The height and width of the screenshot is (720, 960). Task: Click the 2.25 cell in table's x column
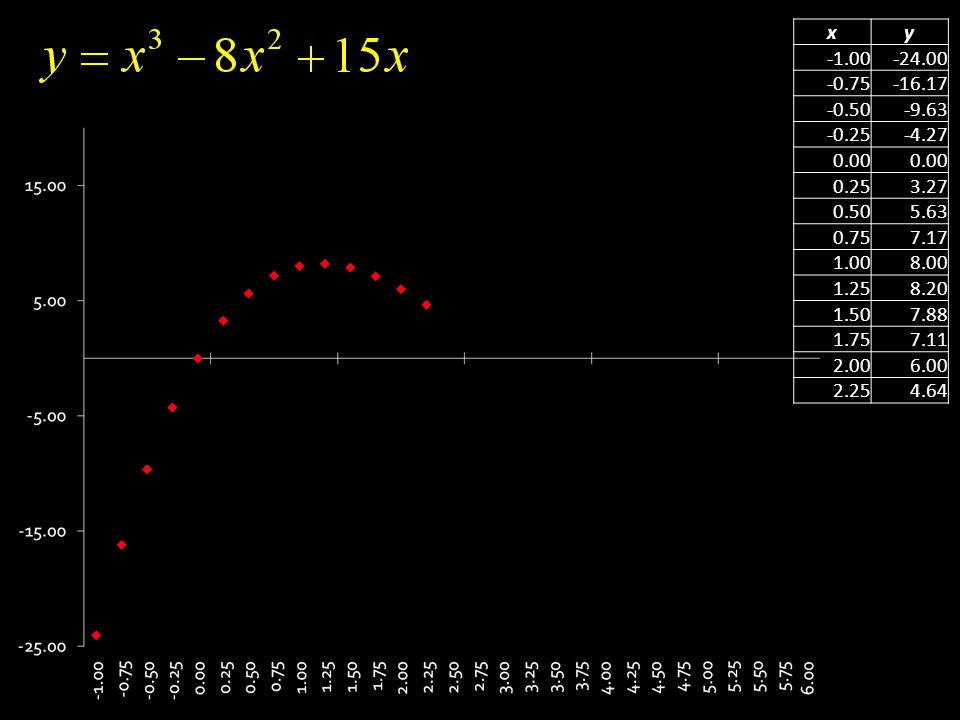pos(832,391)
